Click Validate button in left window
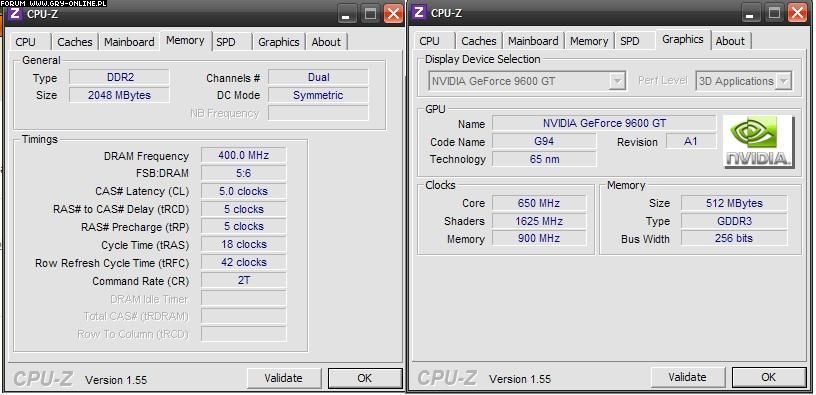 point(283,378)
